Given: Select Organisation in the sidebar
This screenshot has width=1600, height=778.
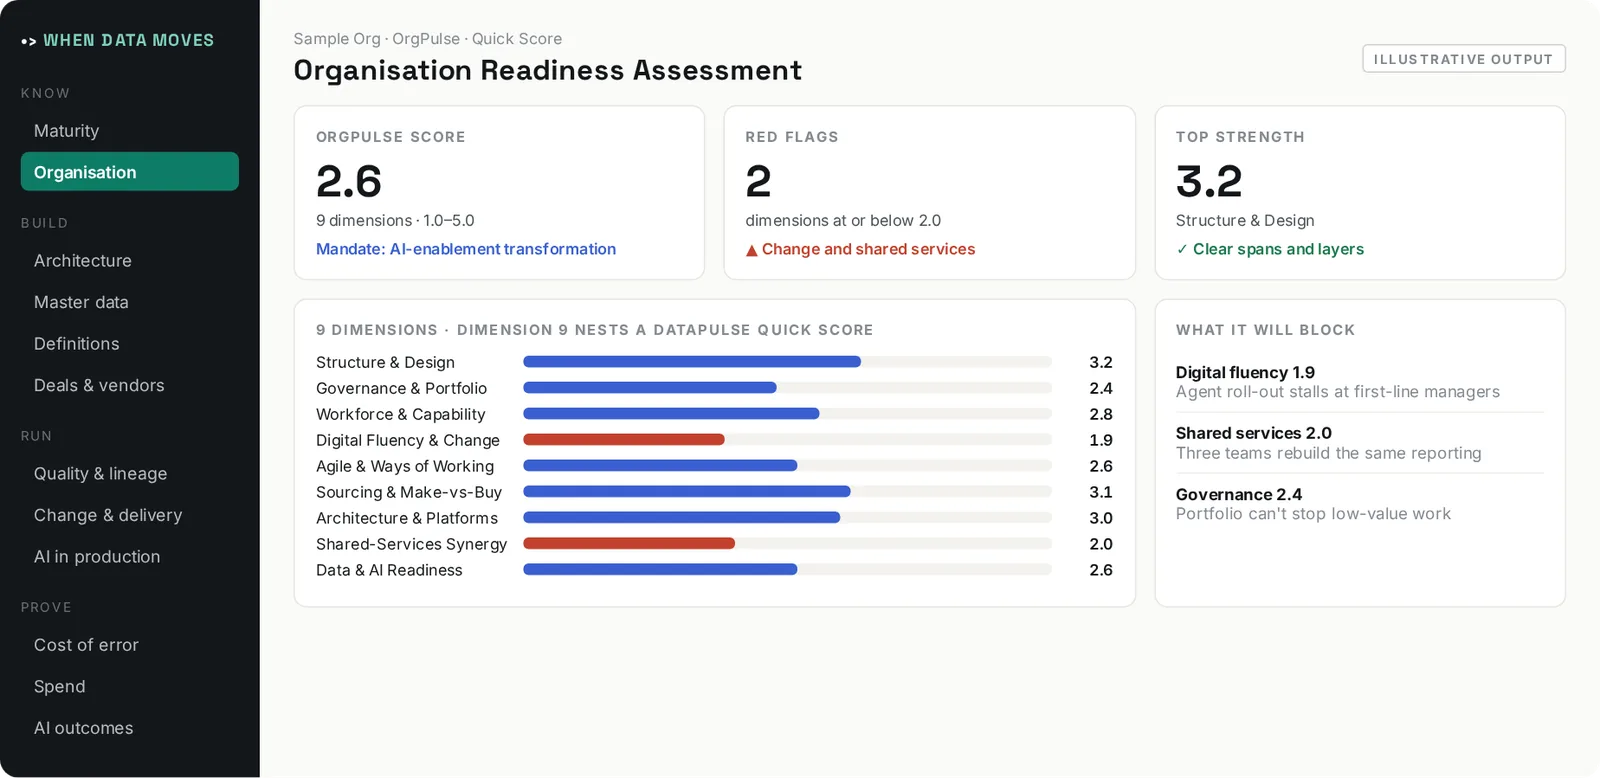Looking at the screenshot, I should (130, 172).
